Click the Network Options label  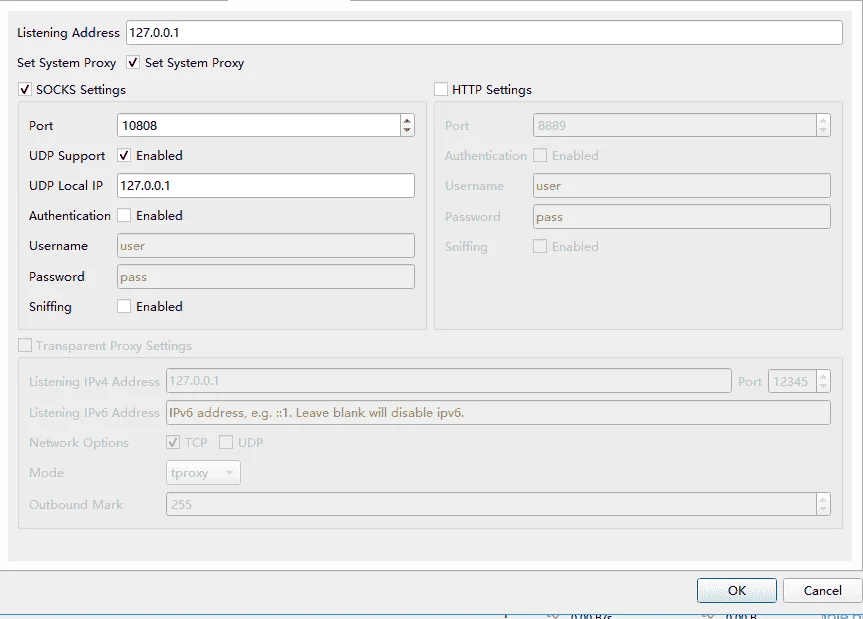pyautogui.click(x=79, y=442)
